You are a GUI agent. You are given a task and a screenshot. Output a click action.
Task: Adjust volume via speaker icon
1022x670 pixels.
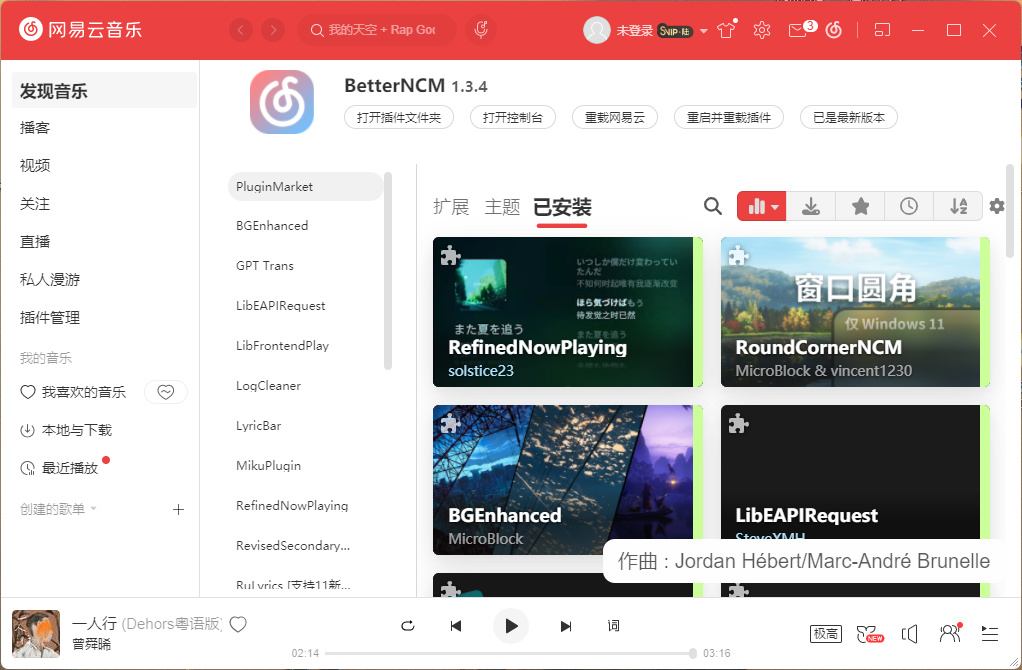[910, 634]
